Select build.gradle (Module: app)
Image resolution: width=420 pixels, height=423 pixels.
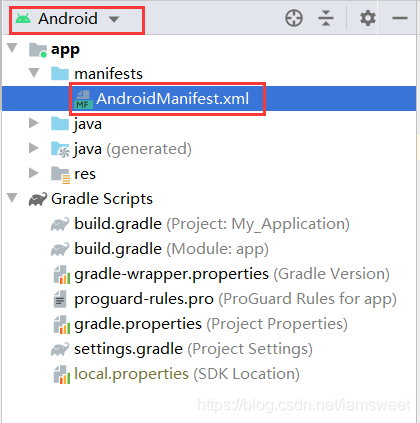(171, 249)
